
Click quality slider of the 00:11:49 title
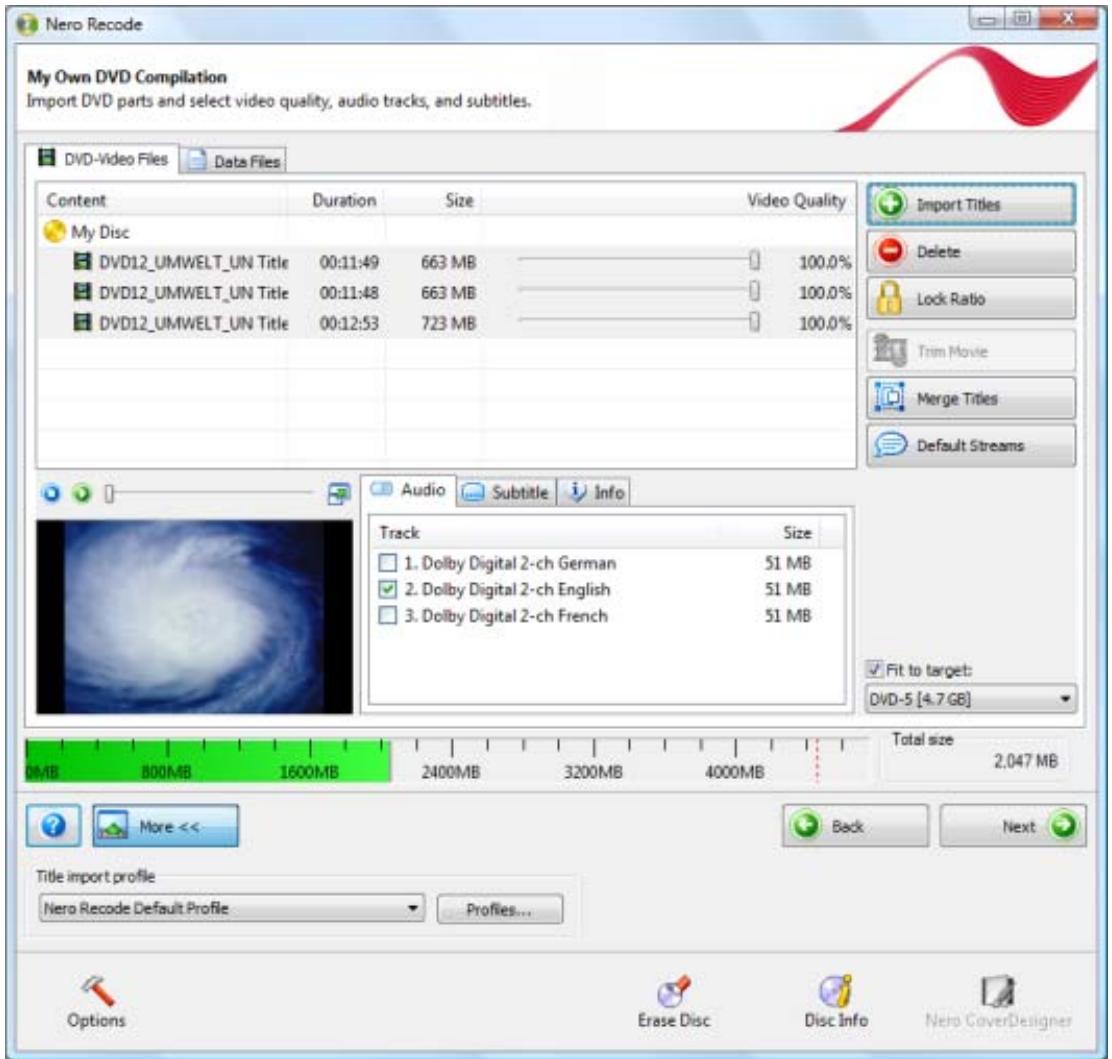coord(755,260)
